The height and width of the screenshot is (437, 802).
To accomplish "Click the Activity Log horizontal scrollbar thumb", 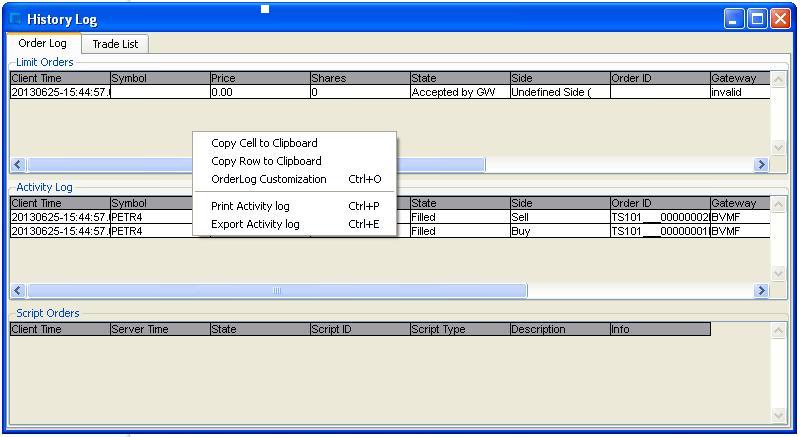I will 277,291.
